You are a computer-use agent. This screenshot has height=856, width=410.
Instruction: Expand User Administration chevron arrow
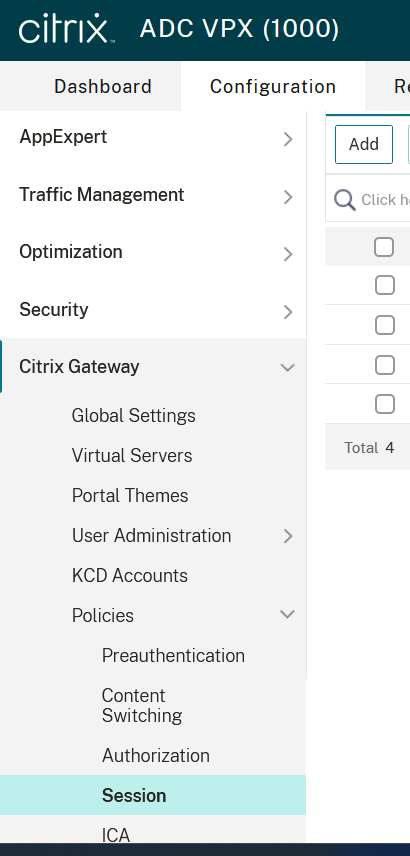[x=288, y=536]
